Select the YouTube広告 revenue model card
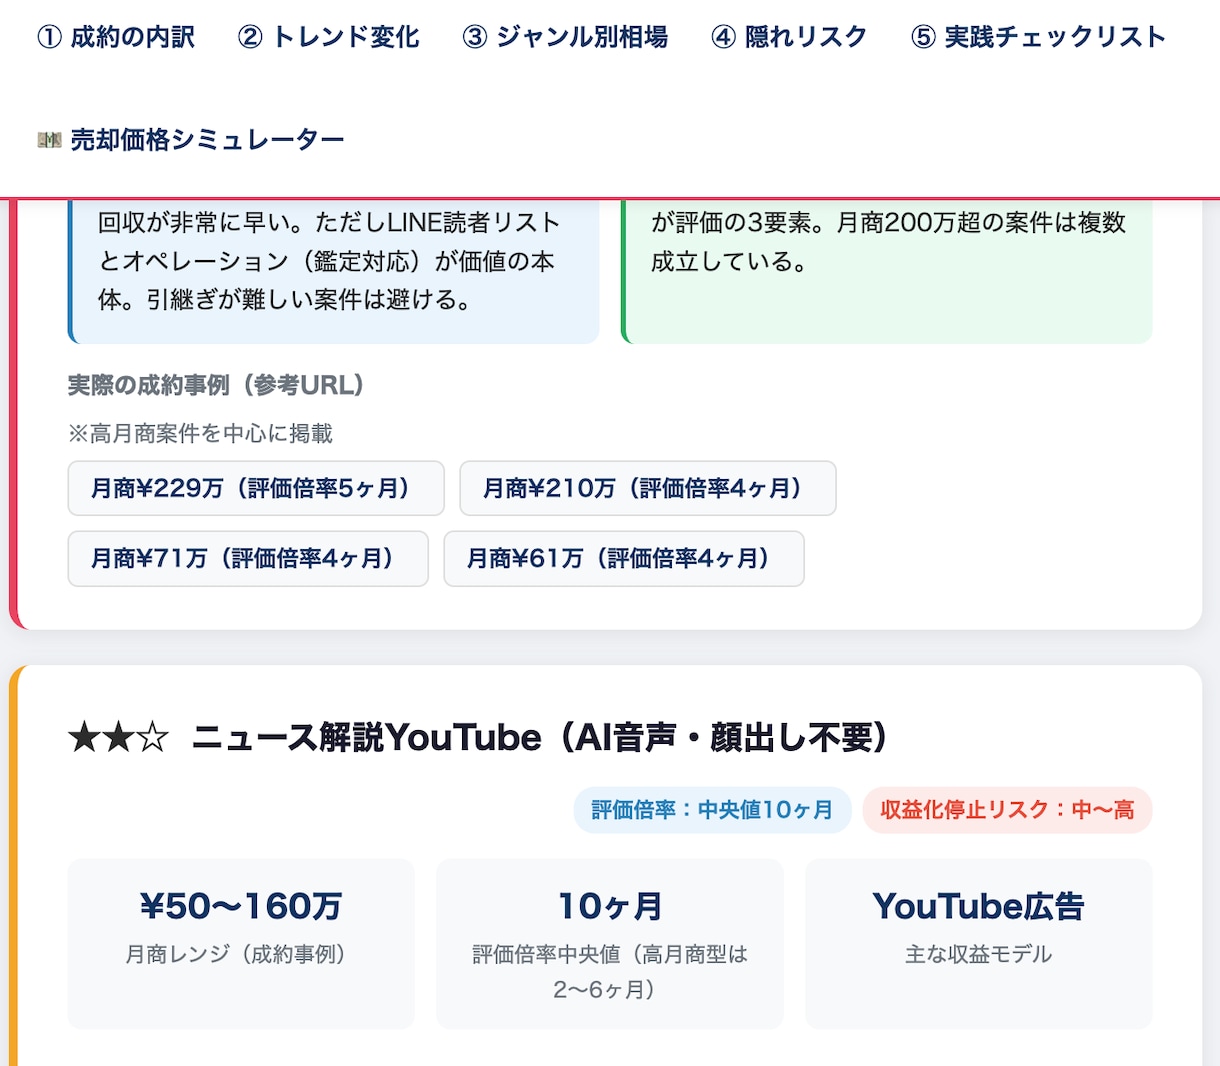Screen dimensions: 1220x1066 [x=979, y=943]
